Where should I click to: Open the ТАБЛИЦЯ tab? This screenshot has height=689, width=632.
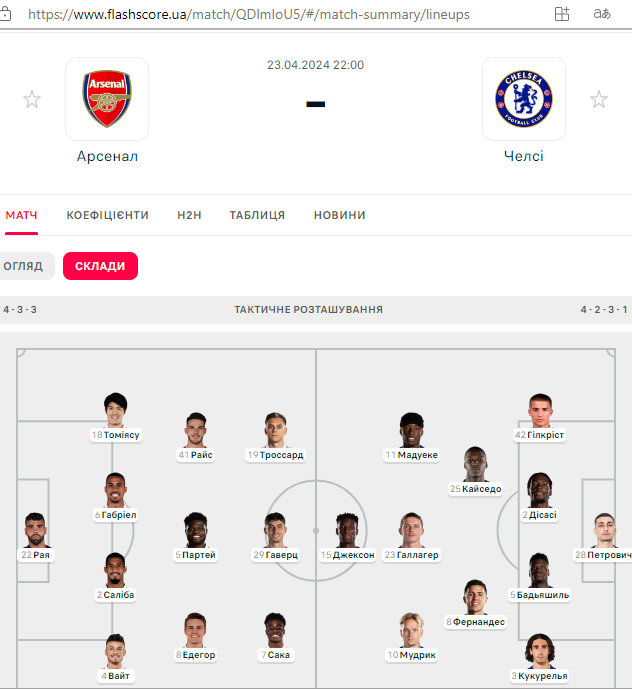click(x=258, y=215)
